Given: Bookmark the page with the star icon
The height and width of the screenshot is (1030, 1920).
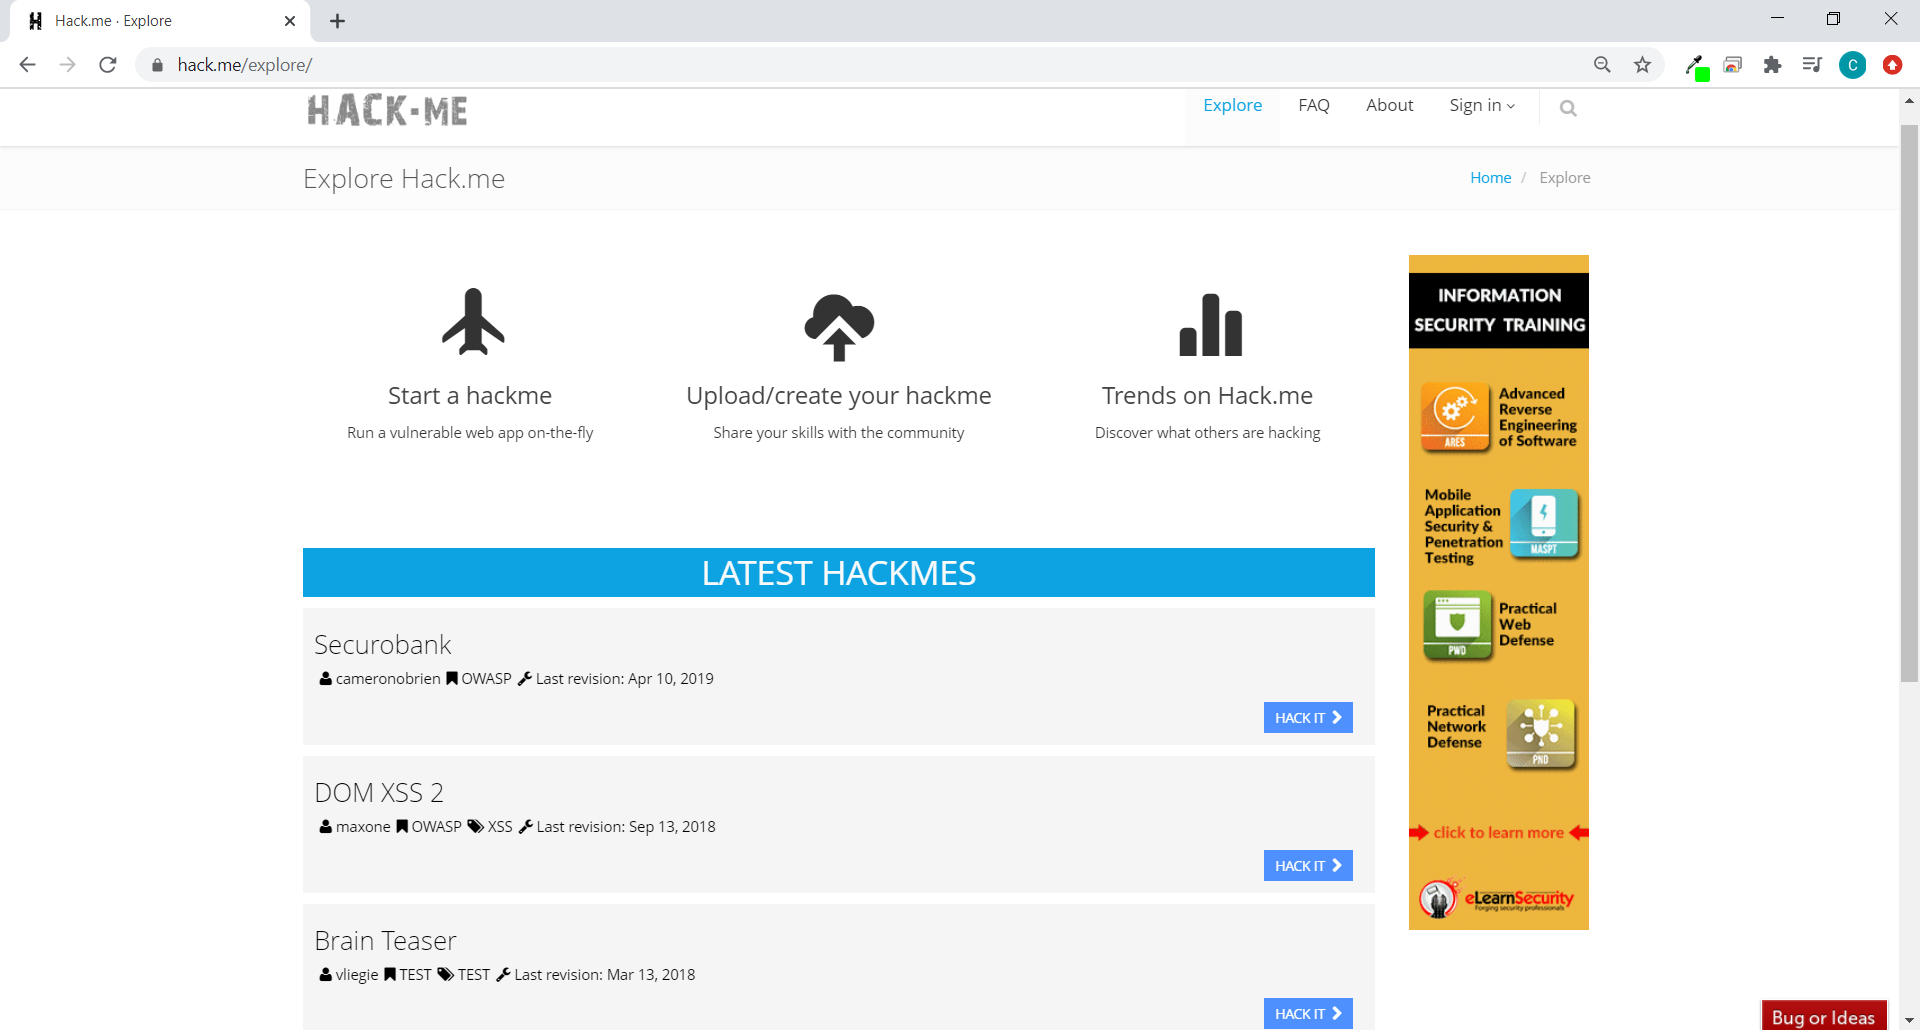Looking at the screenshot, I should click(x=1641, y=64).
